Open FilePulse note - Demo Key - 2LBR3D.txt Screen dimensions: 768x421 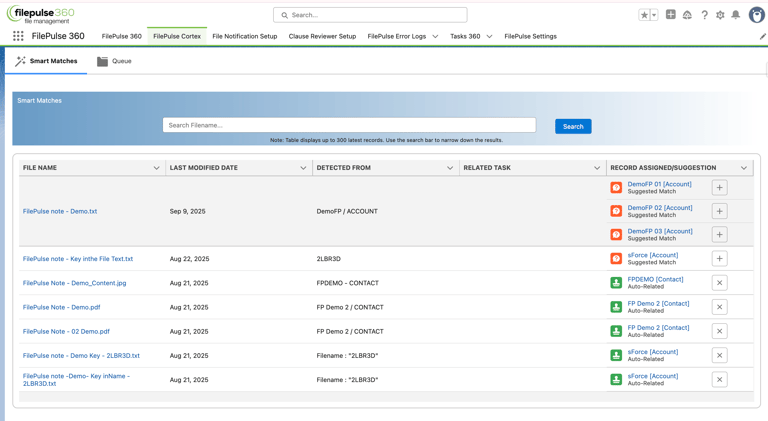[x=81, y=356]
